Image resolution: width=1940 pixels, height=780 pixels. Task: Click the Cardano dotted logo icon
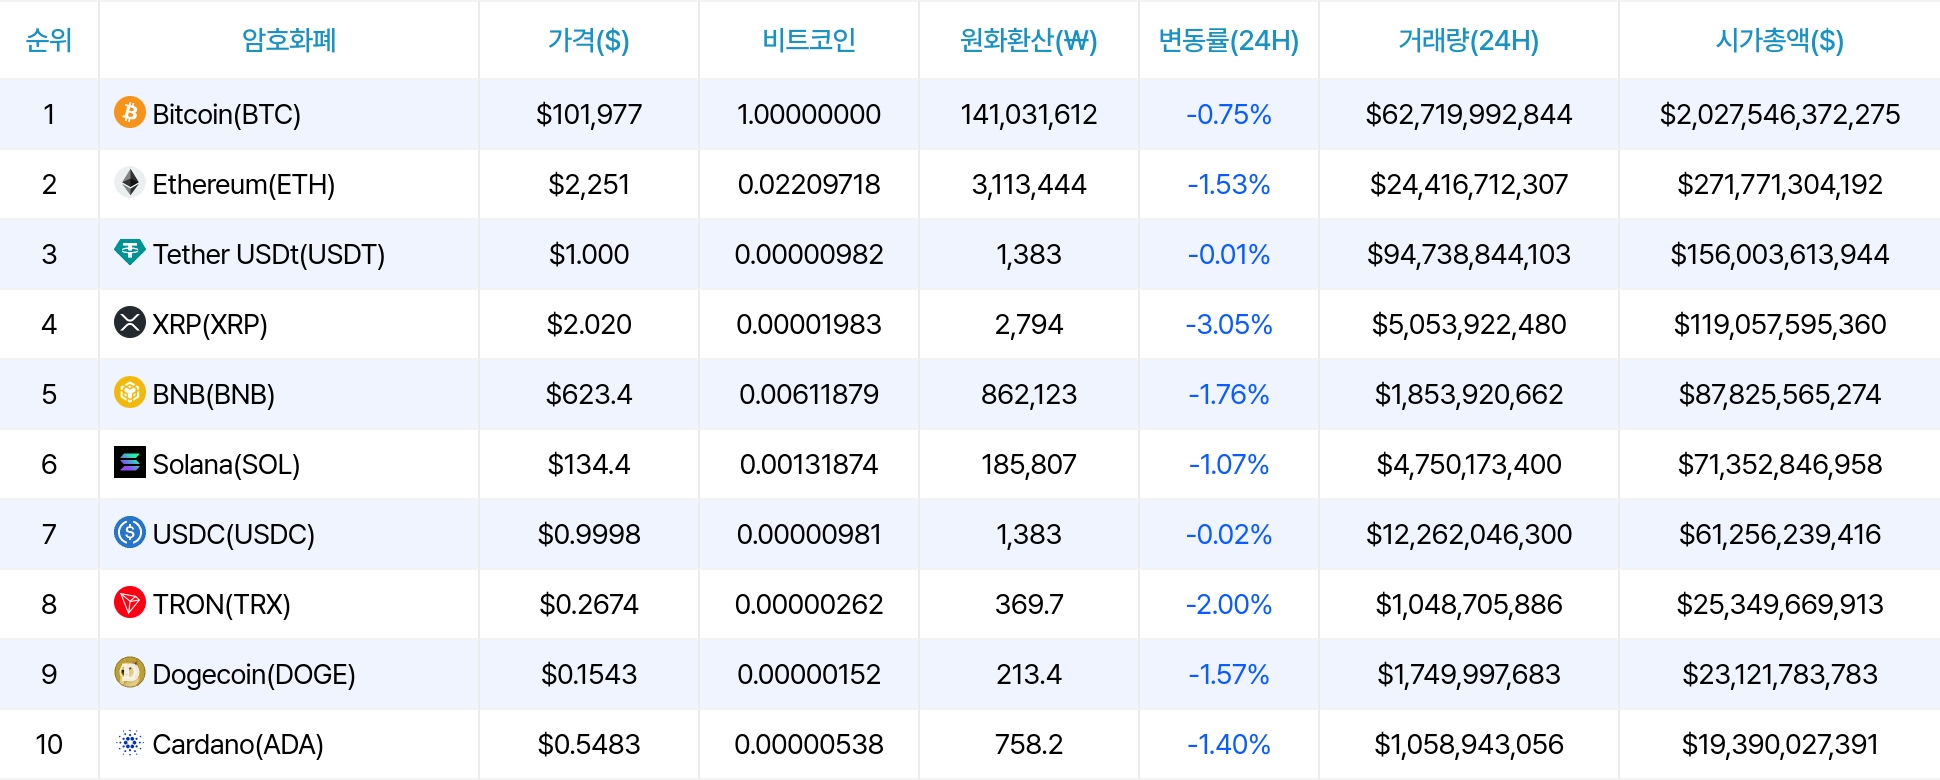(130, 742)
